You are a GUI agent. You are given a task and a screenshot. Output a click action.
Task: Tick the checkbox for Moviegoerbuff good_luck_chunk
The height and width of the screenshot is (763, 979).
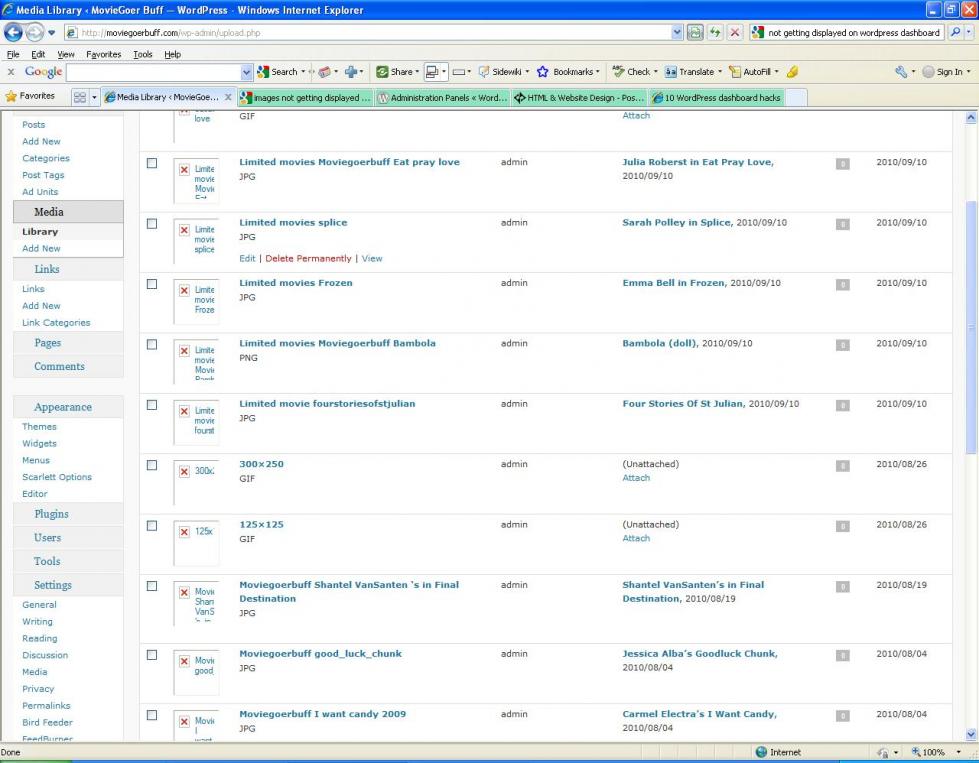point(152,654)
